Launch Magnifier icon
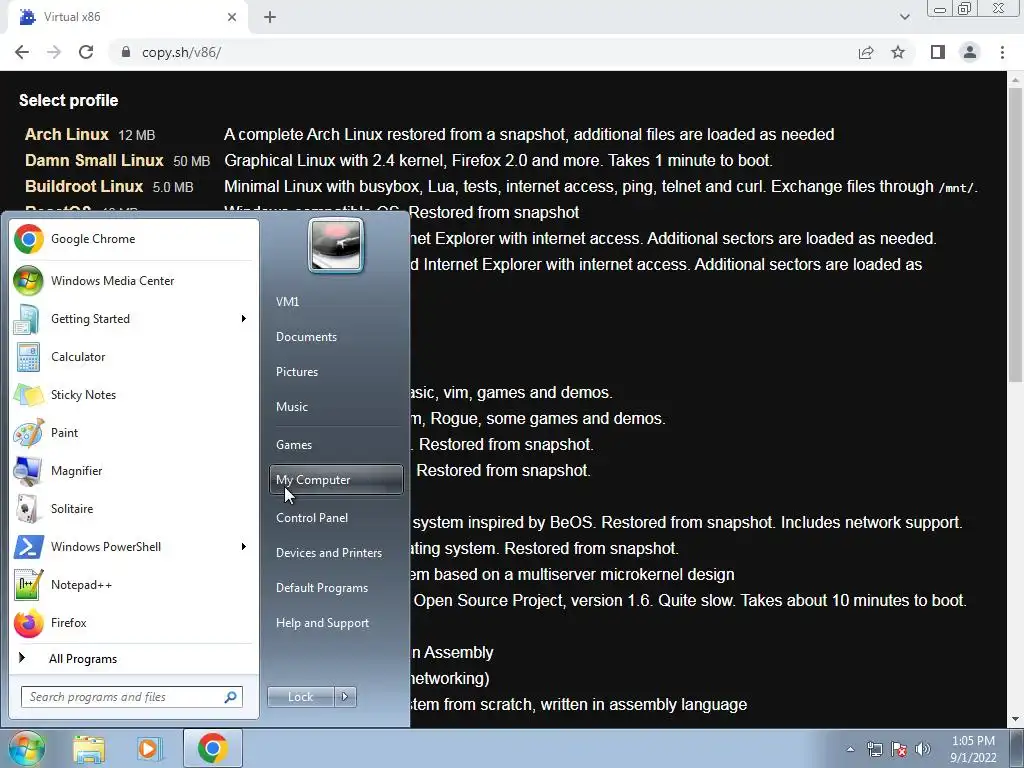 pos(29,470)
